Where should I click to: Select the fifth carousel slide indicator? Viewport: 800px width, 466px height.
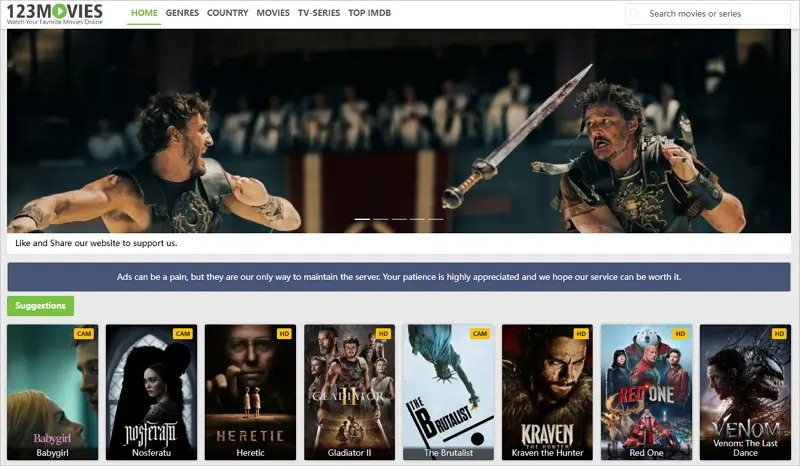point(436,219)
